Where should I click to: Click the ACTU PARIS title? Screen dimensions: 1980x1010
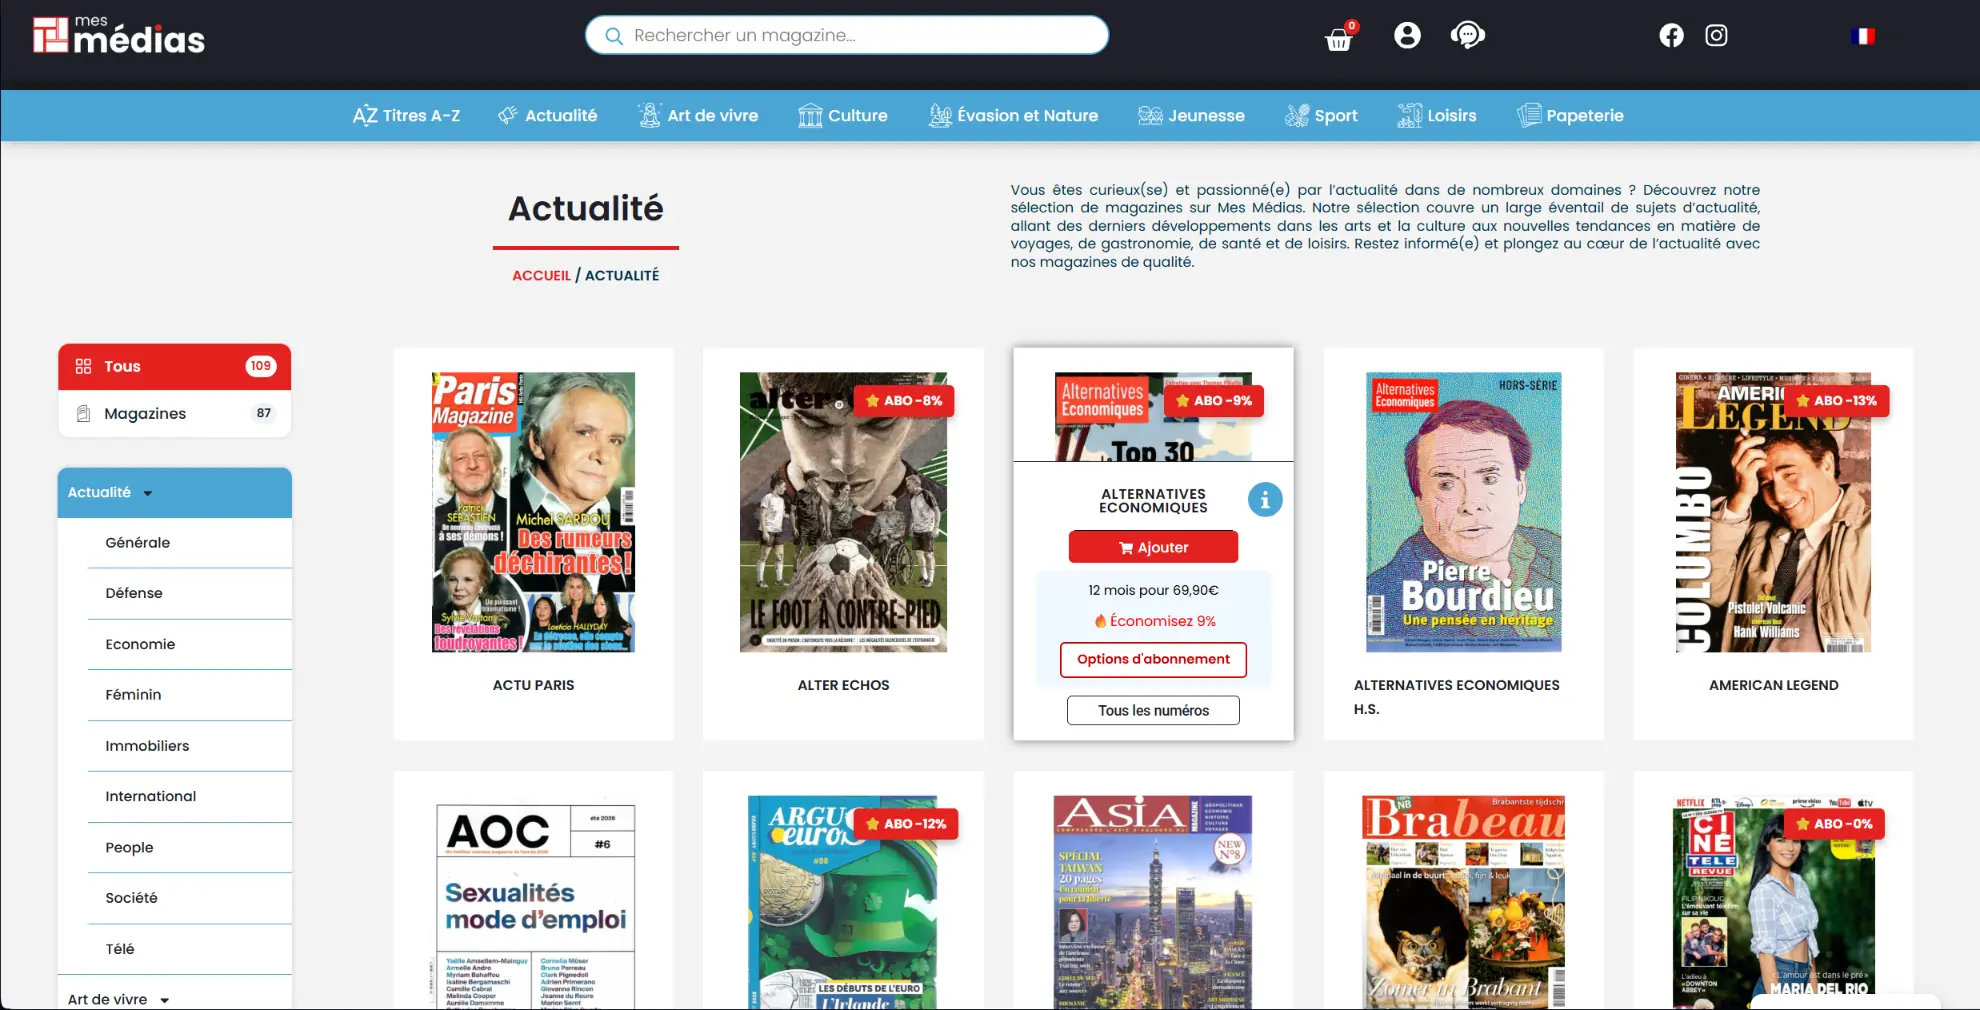tap(533, 686)
